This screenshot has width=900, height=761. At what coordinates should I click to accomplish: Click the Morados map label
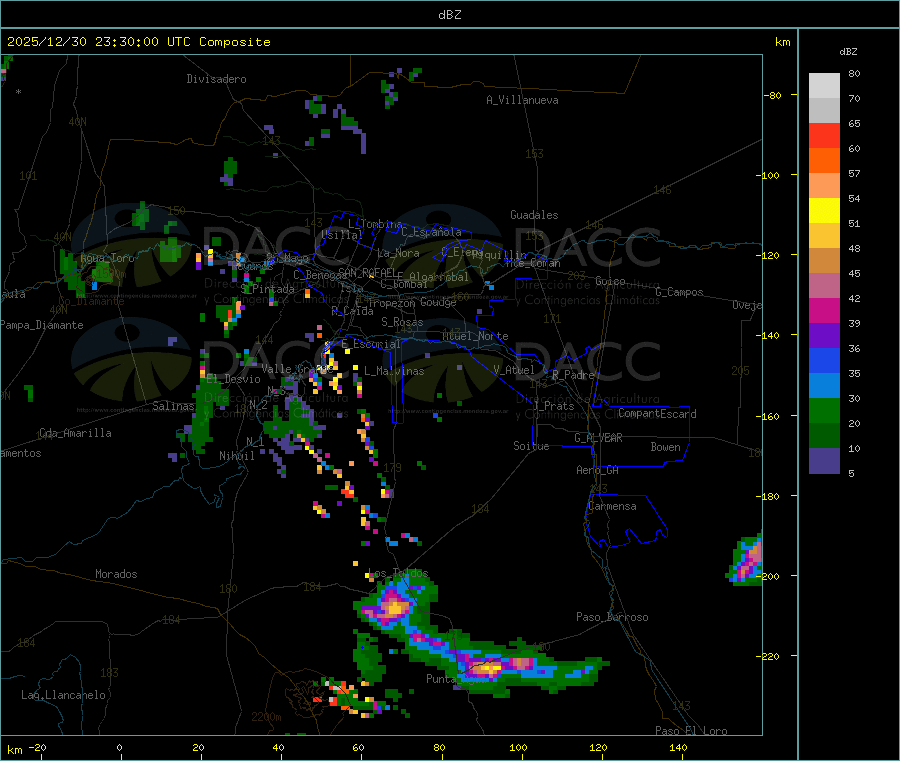point(116,574)
